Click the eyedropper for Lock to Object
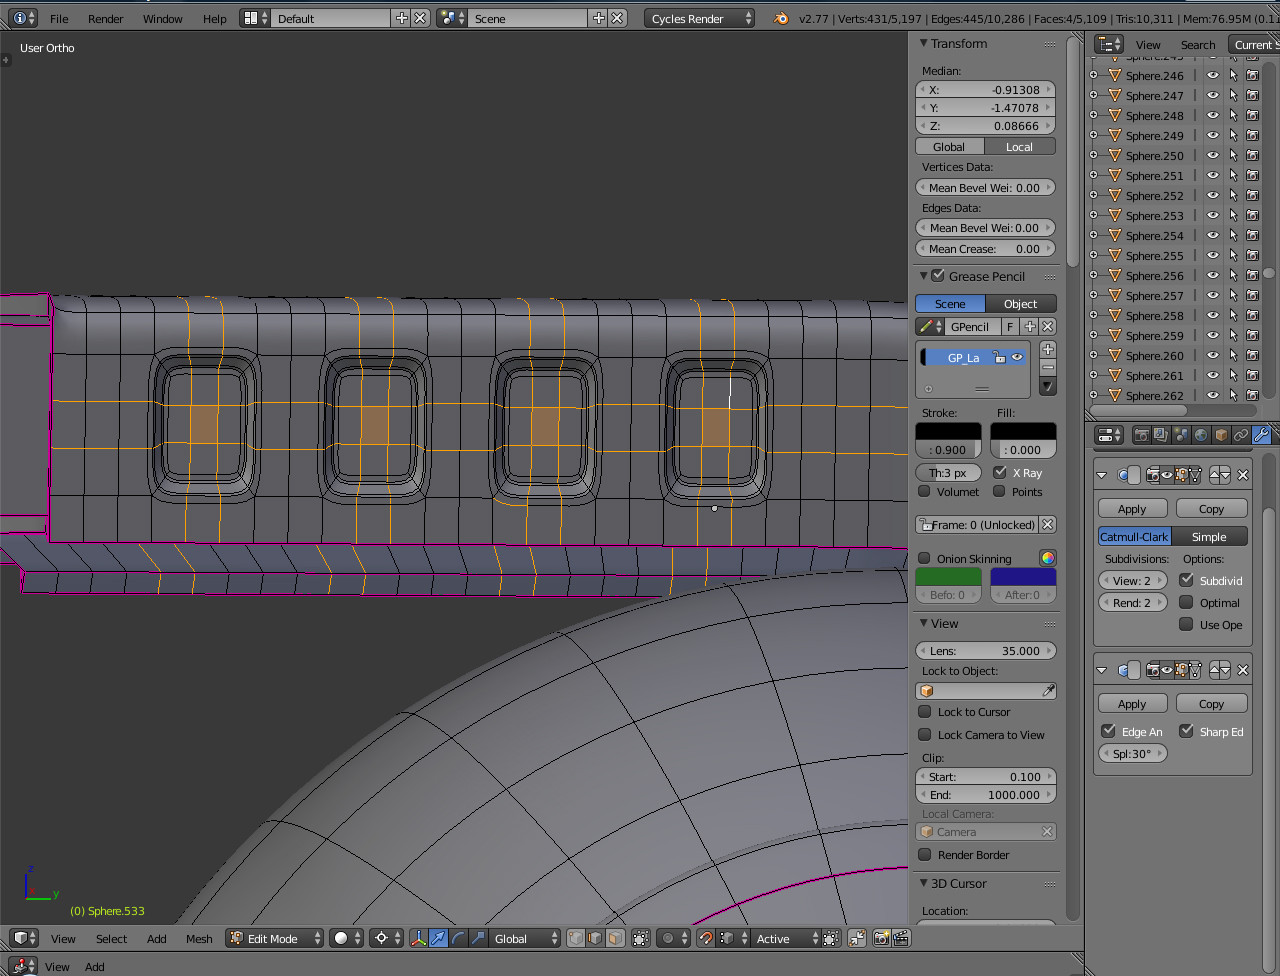Viewport: 1280px width, 976px height. [1048, 691]
